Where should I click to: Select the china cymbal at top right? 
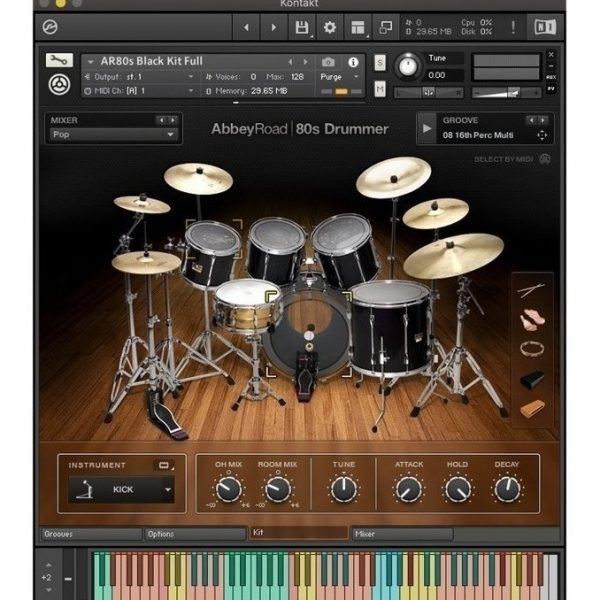[x=393, y=177]
